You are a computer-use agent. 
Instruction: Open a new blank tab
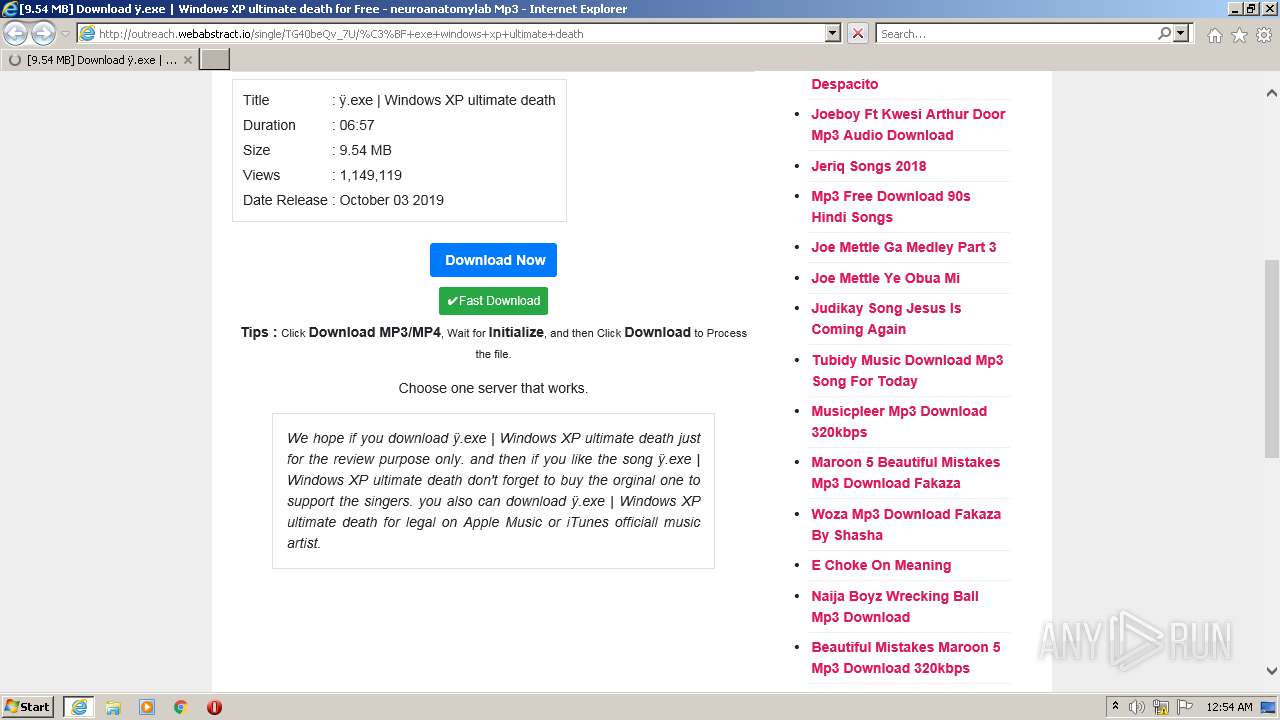pyautogui.click(x=215, y=60)
